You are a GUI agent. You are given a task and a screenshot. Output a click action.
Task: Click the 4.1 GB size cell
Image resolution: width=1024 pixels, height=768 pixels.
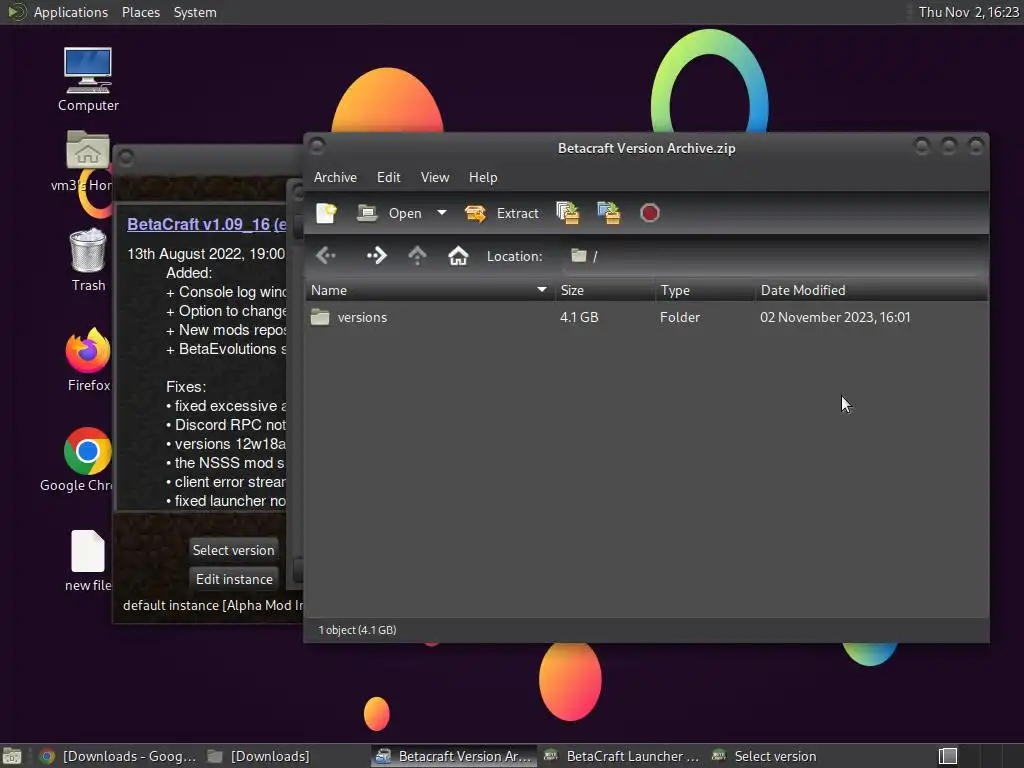point(579,317)
